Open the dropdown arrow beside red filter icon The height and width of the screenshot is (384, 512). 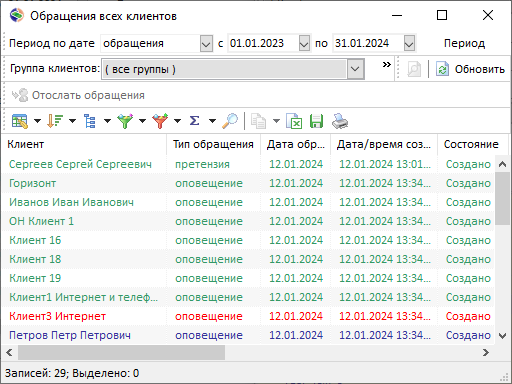point(178,121)
